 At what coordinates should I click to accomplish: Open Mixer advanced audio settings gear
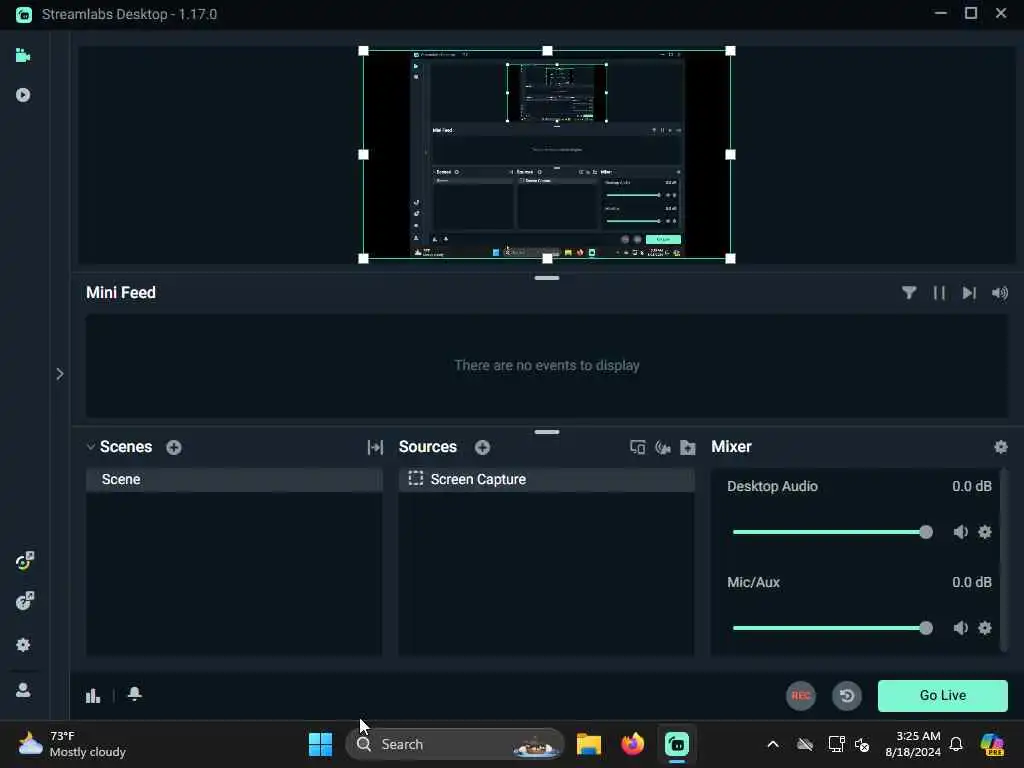pyautogui.click(x=1000, y=447)
